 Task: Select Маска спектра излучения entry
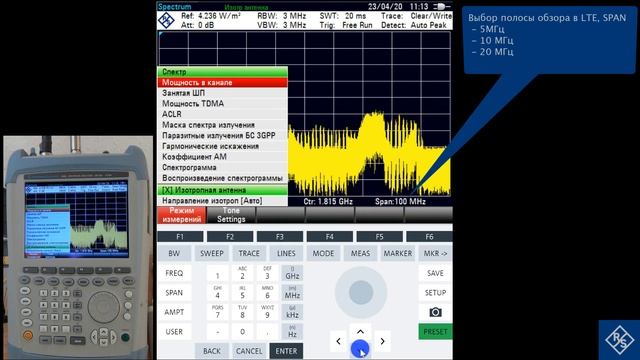coord(222,125)
